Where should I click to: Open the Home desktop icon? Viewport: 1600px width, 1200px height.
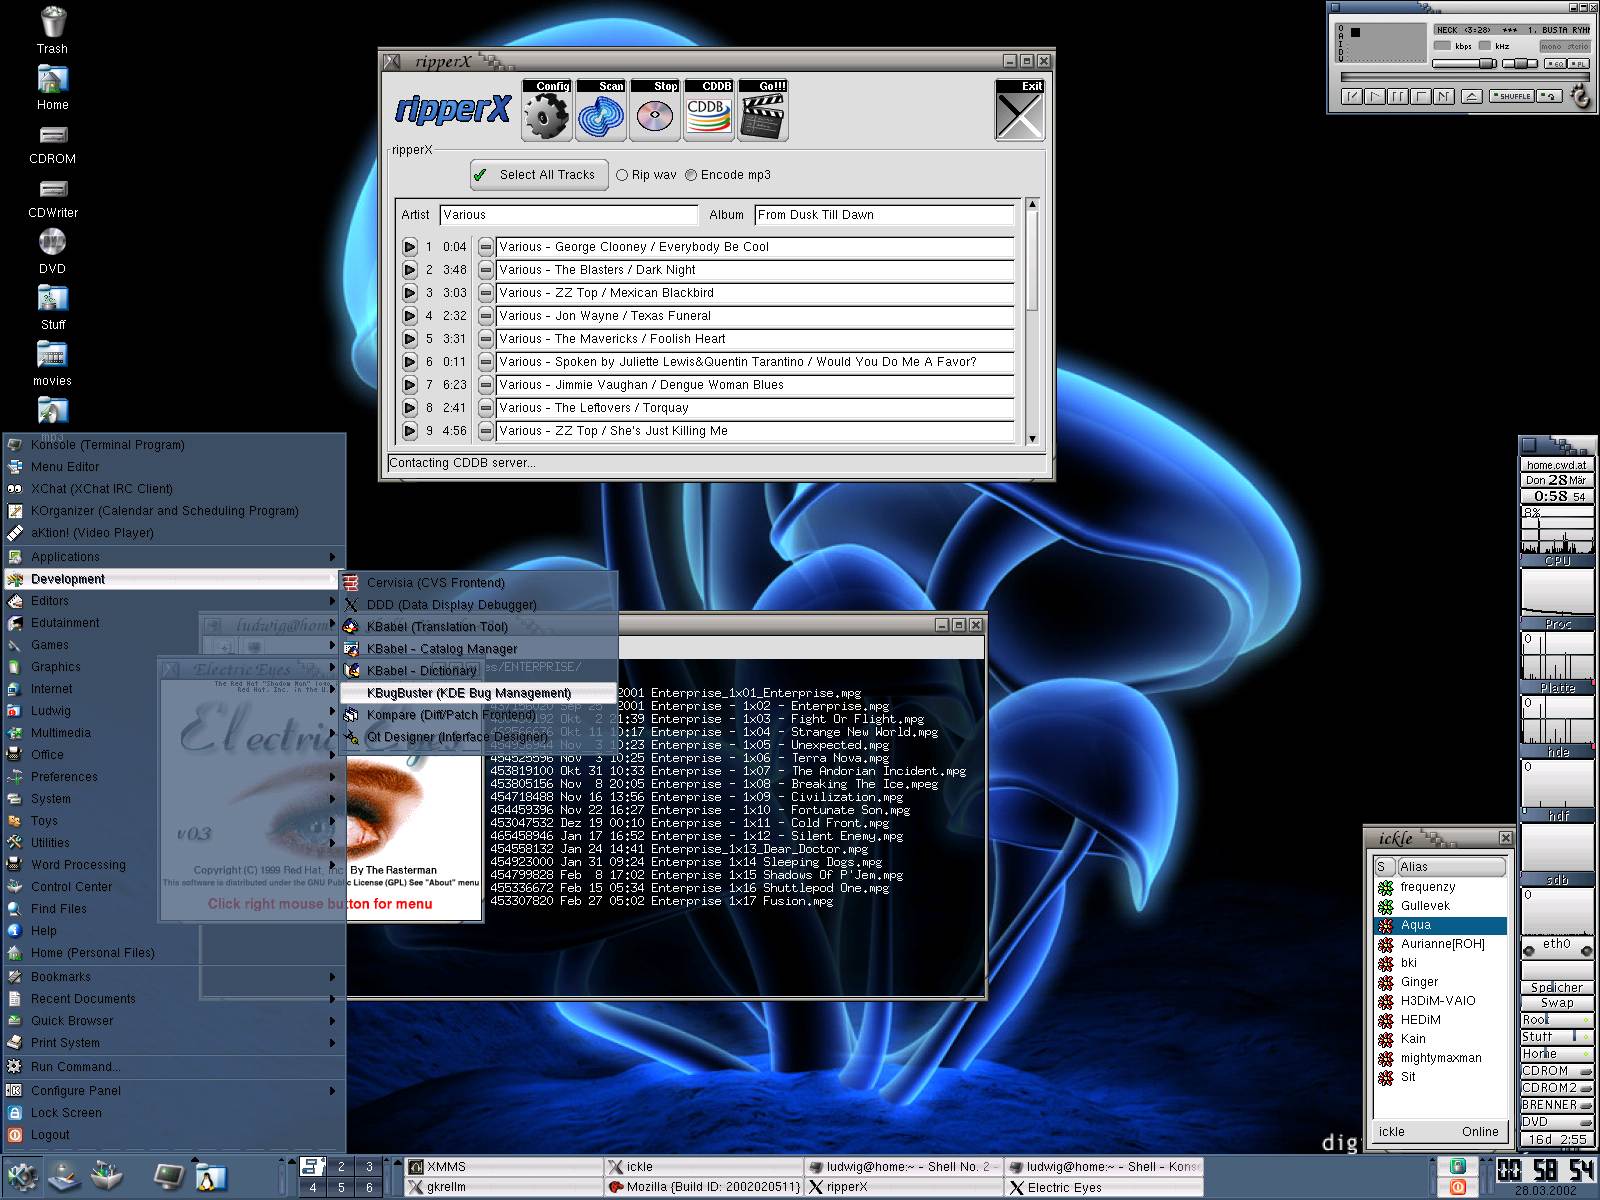52,88
